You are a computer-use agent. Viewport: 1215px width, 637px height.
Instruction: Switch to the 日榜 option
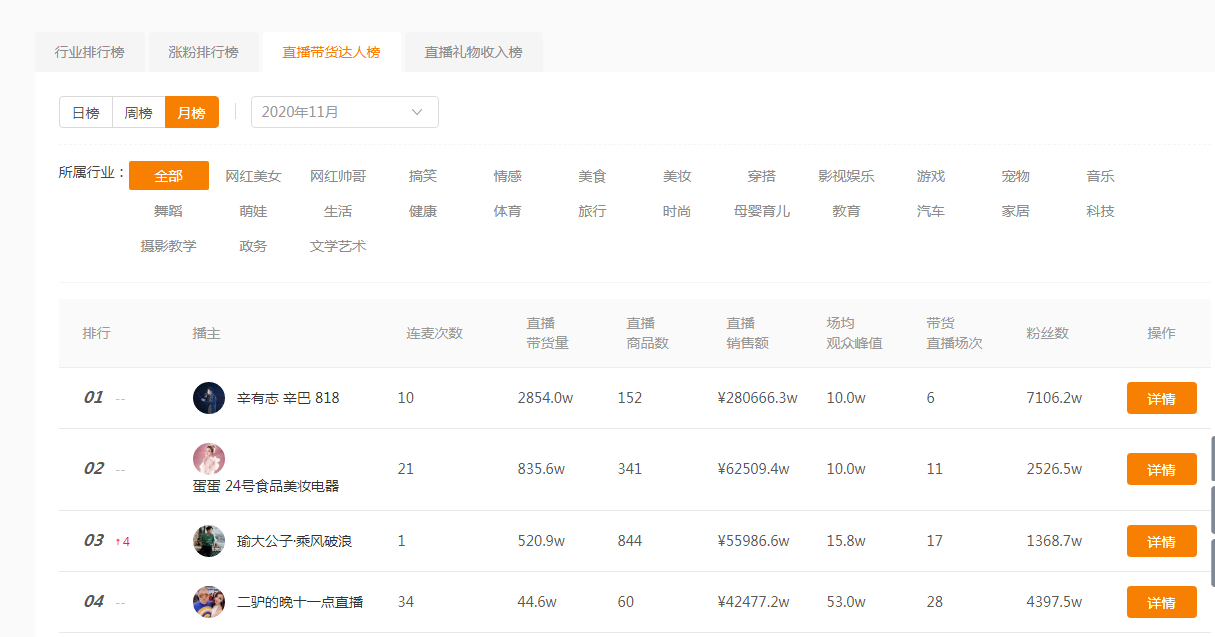click(86, 112)
